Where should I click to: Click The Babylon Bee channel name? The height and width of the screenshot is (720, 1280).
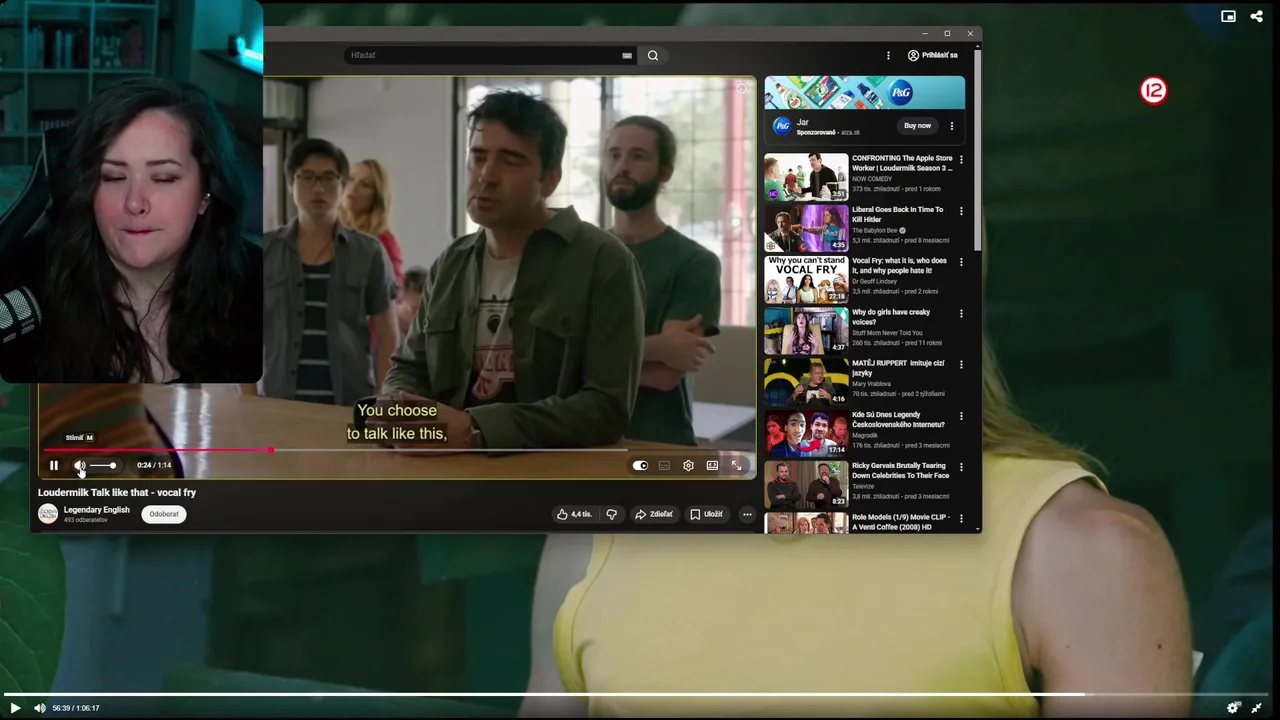[875, 231]
